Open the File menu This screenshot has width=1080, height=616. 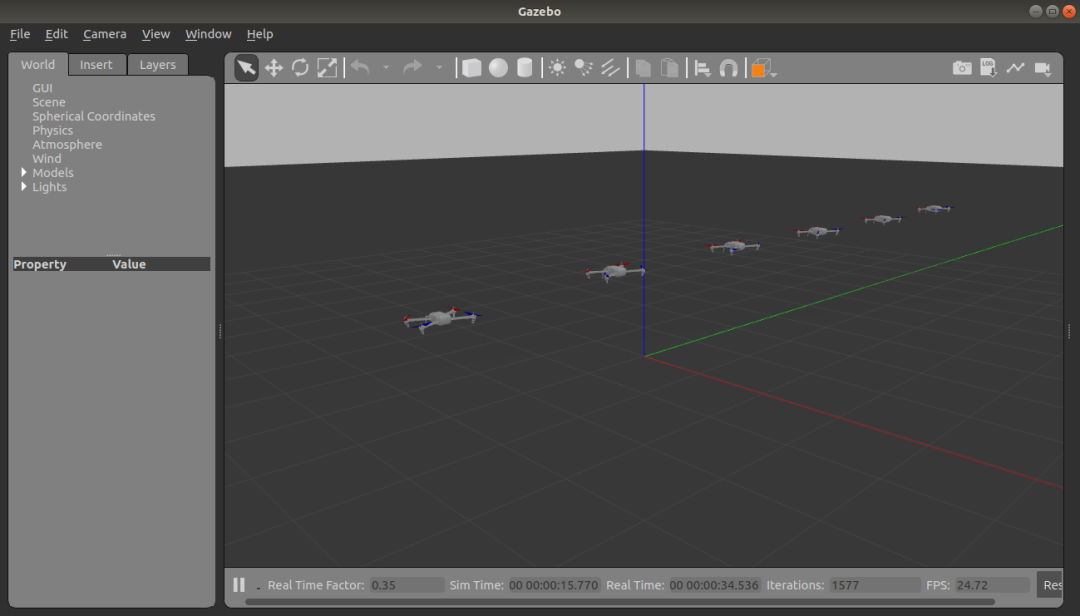point(20,34)
